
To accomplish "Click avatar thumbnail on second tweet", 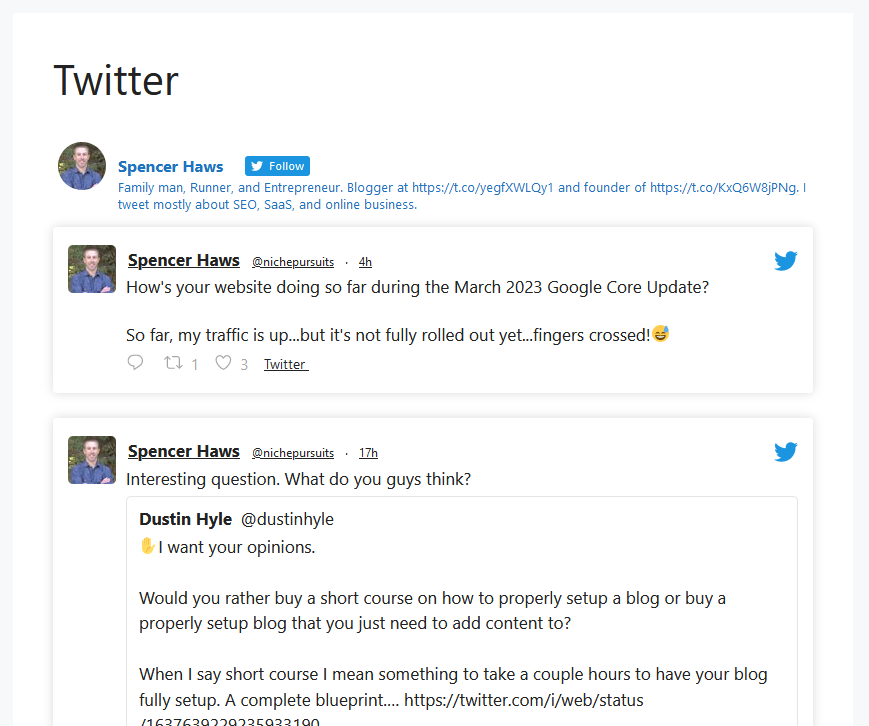I will [92, 460].
